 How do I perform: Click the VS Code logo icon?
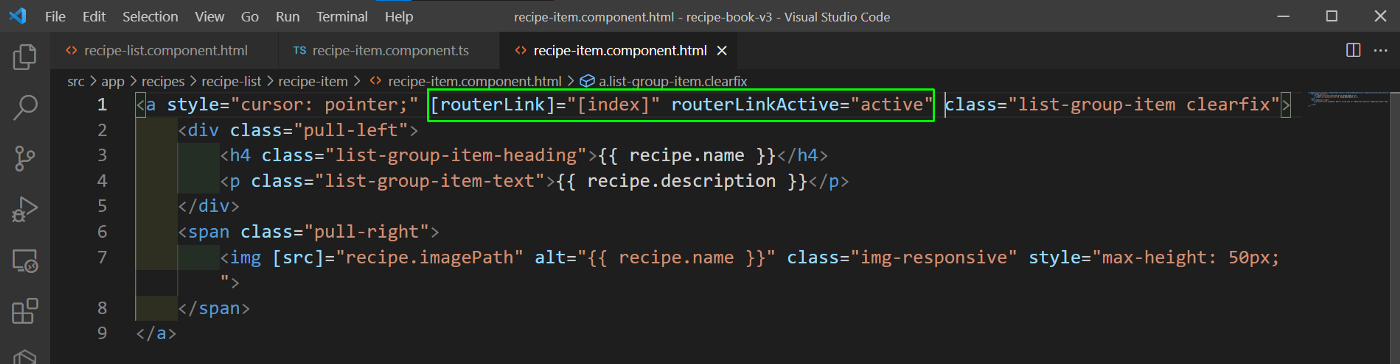tap(17, 17)
